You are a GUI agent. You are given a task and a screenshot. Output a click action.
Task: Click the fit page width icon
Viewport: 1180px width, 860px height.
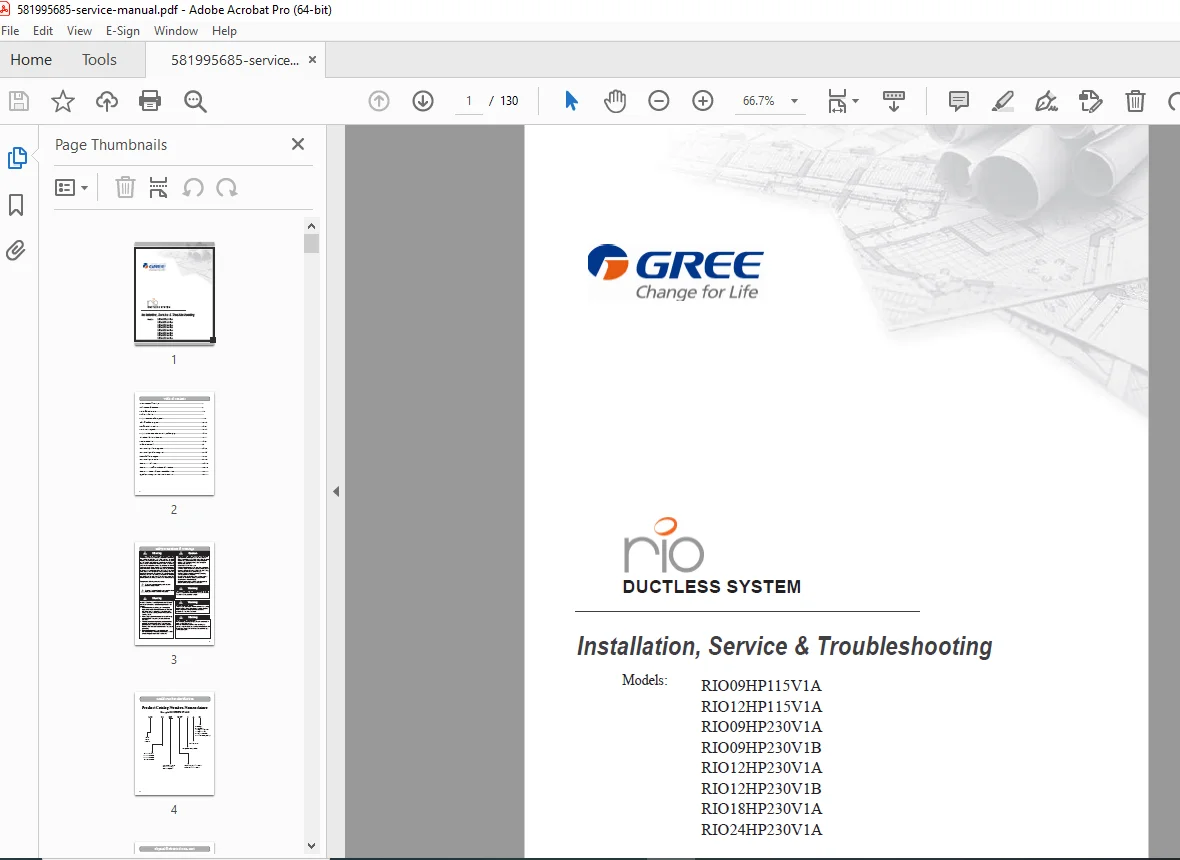pos(837,101)
